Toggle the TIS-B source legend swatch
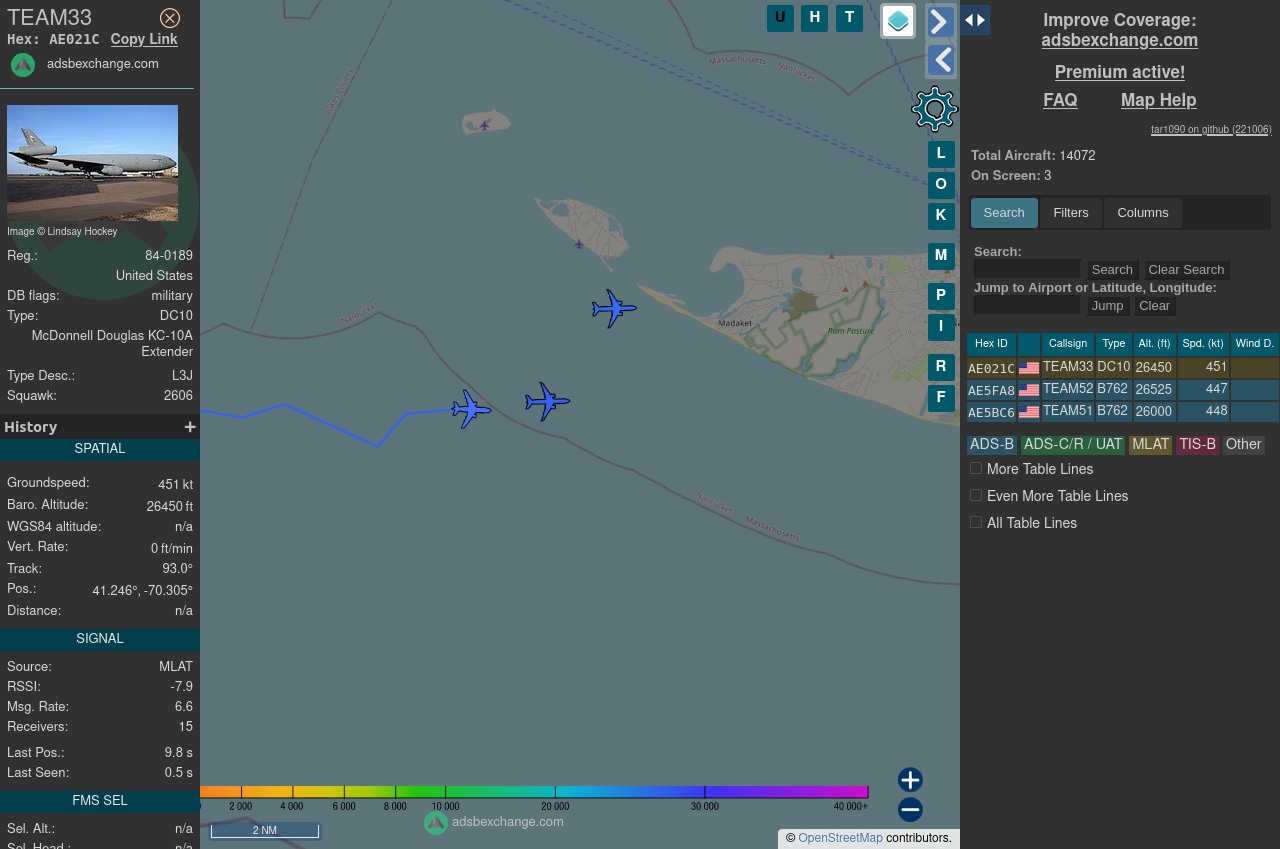 (1197, 445)
